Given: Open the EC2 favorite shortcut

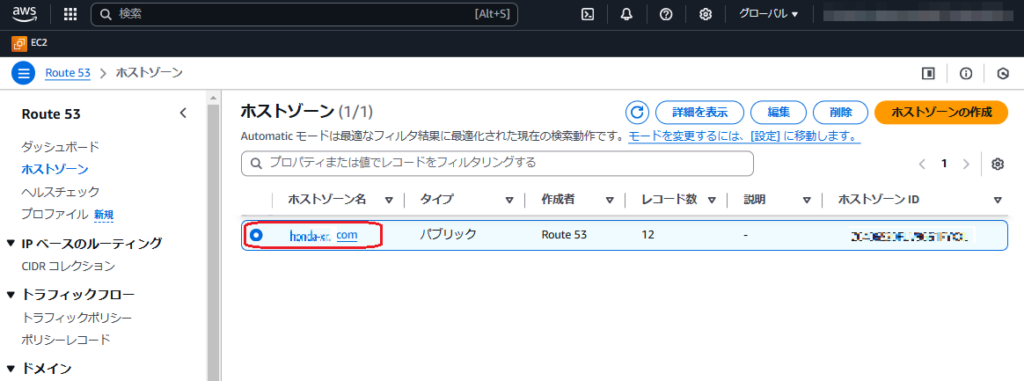Looking at the screenshot, I should pos(30,43).
